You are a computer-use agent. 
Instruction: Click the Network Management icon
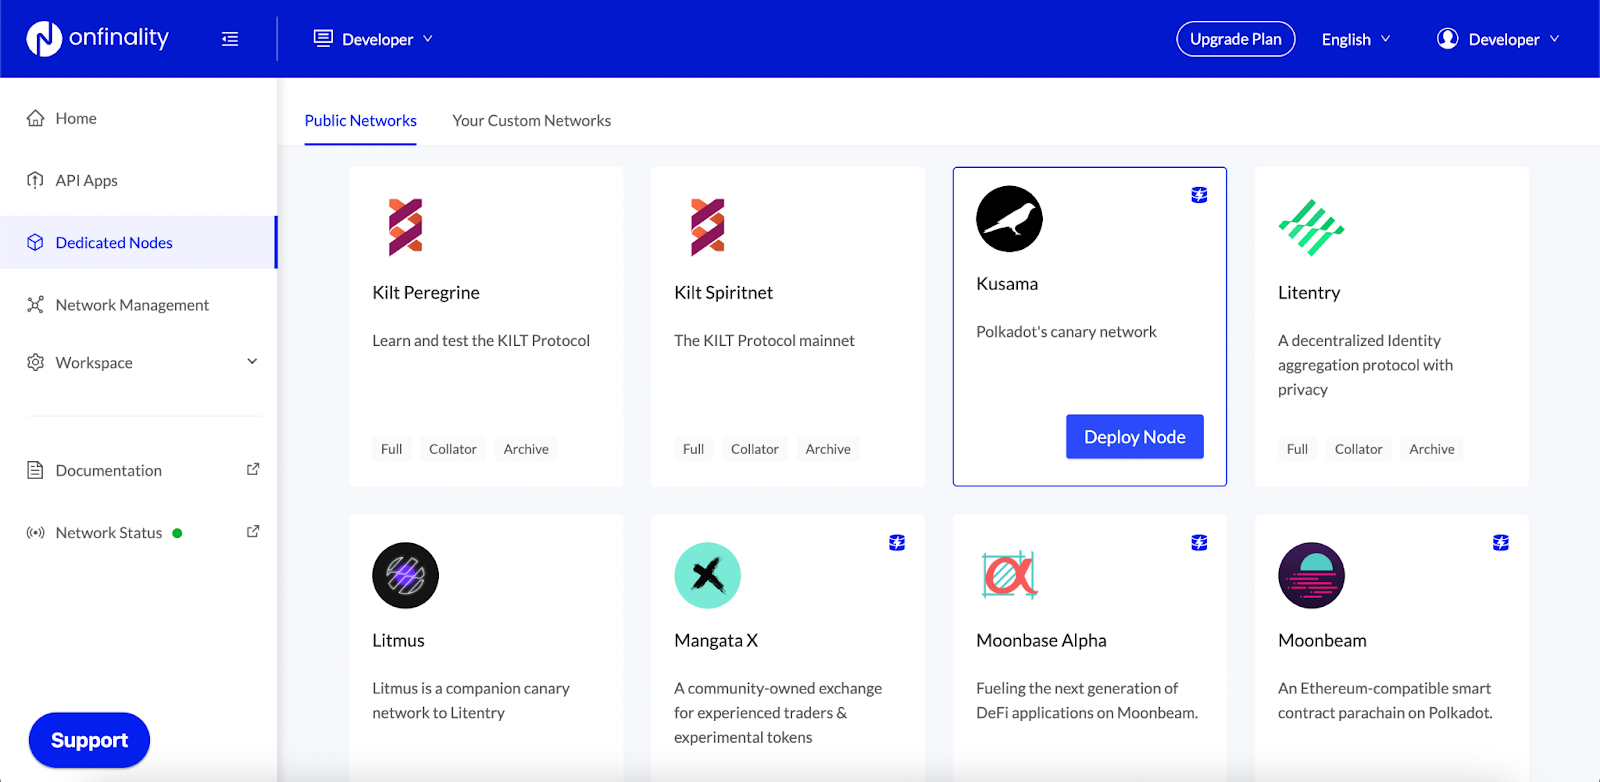pyautogui.click(x=35, y=304)
